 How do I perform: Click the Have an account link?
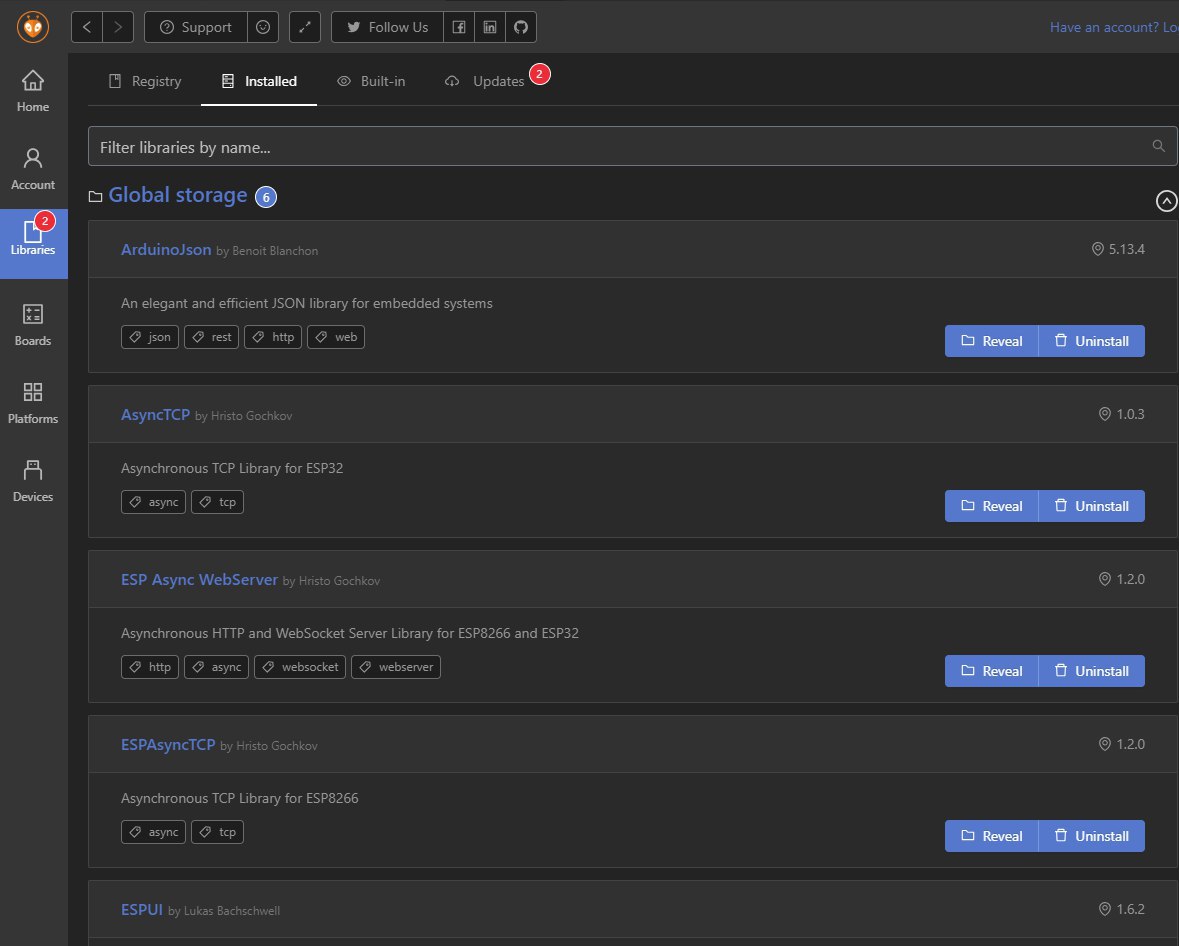(x=1114, y=27)
